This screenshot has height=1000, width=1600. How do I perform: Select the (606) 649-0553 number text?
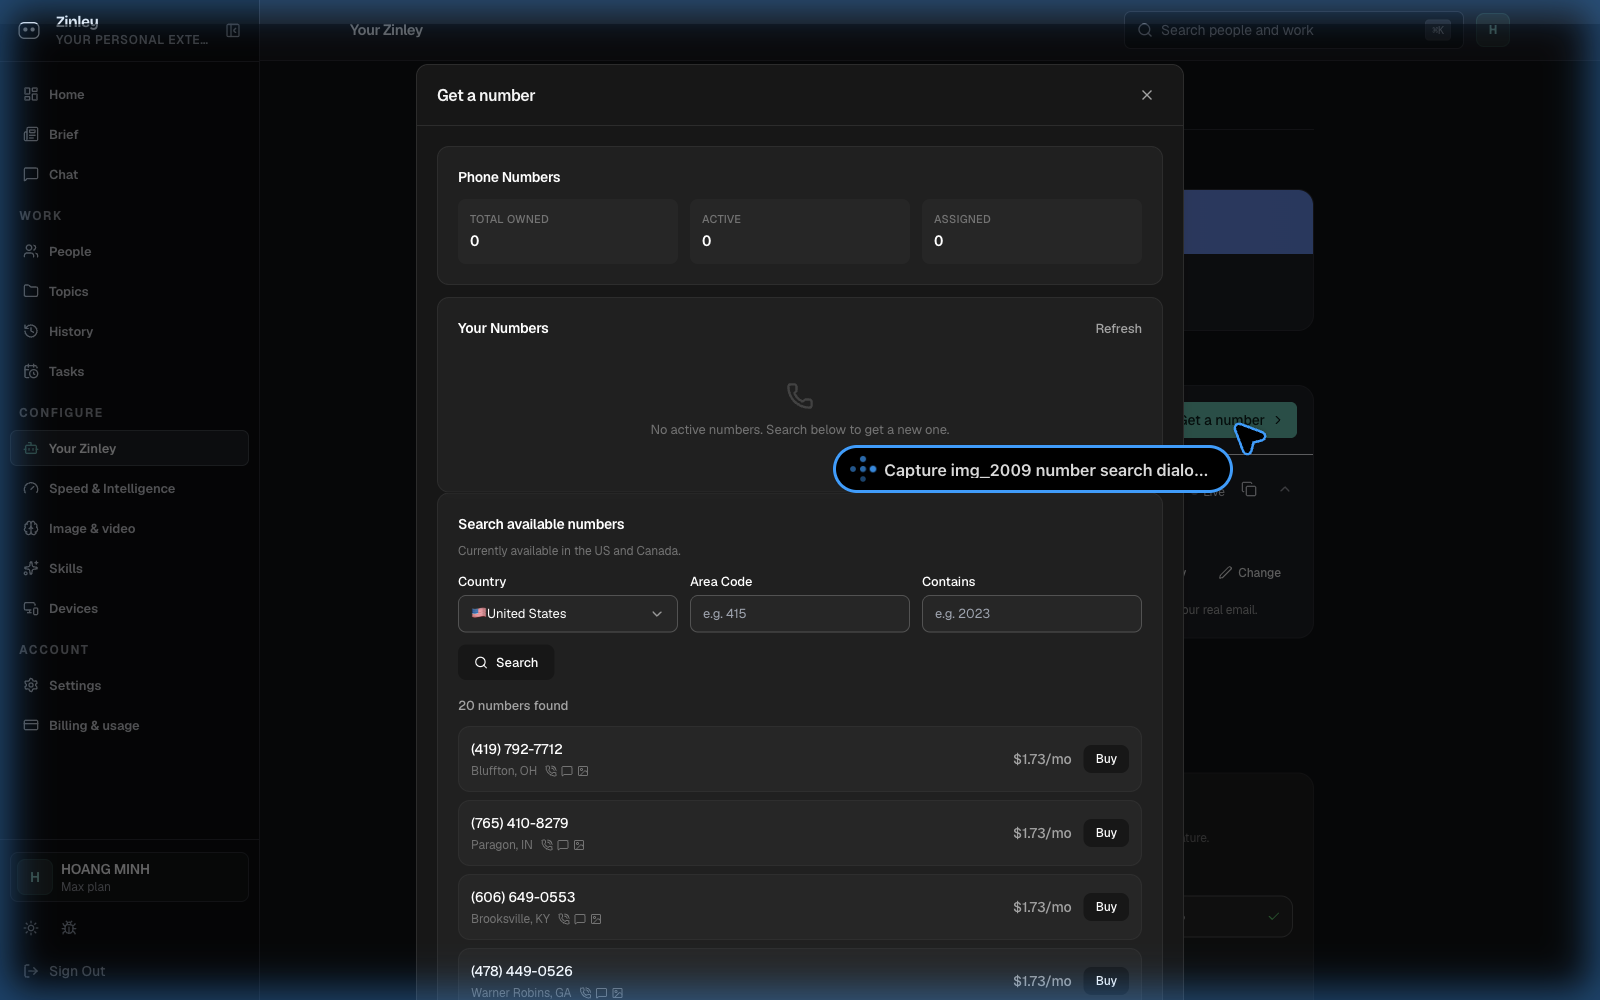[x=523, y=897]
